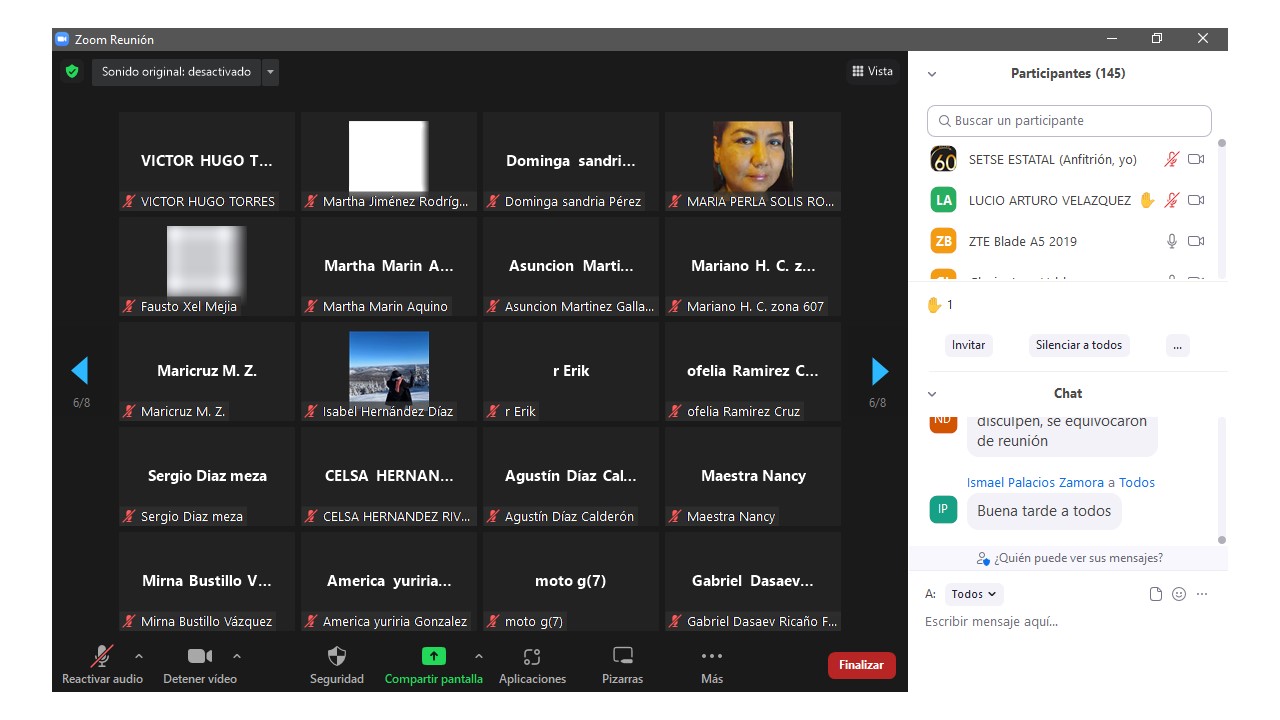Click ZTE Blade A5 2019 camera icon
The height and width of the screenshot is (720, 1280).
(x=1196, y=241)
